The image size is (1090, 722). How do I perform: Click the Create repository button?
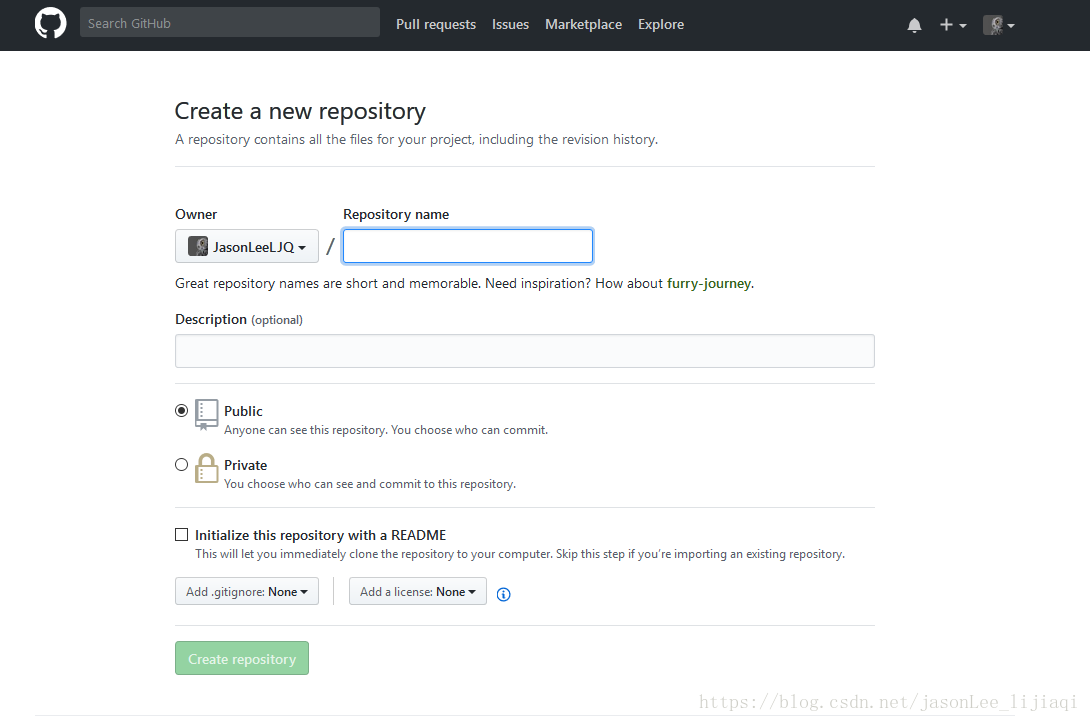tap(242, 658)
